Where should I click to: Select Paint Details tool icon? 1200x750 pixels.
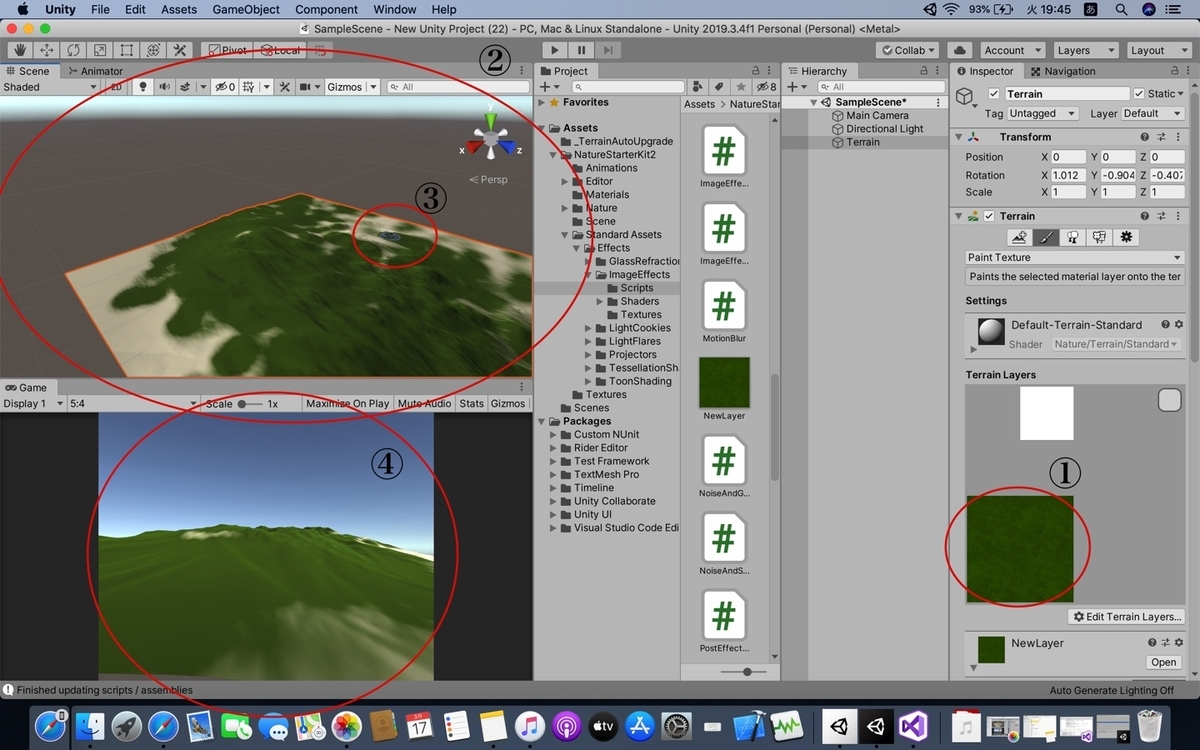(1100, 237)
